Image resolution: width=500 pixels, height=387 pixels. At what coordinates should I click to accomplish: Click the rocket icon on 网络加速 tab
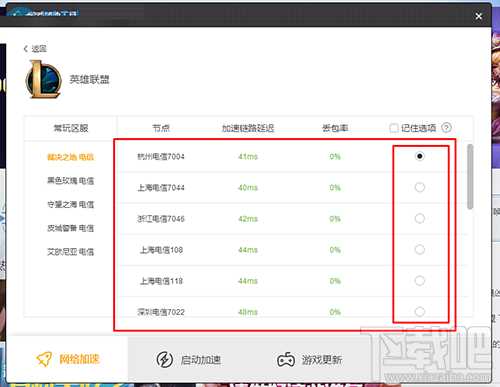point(44,359)
